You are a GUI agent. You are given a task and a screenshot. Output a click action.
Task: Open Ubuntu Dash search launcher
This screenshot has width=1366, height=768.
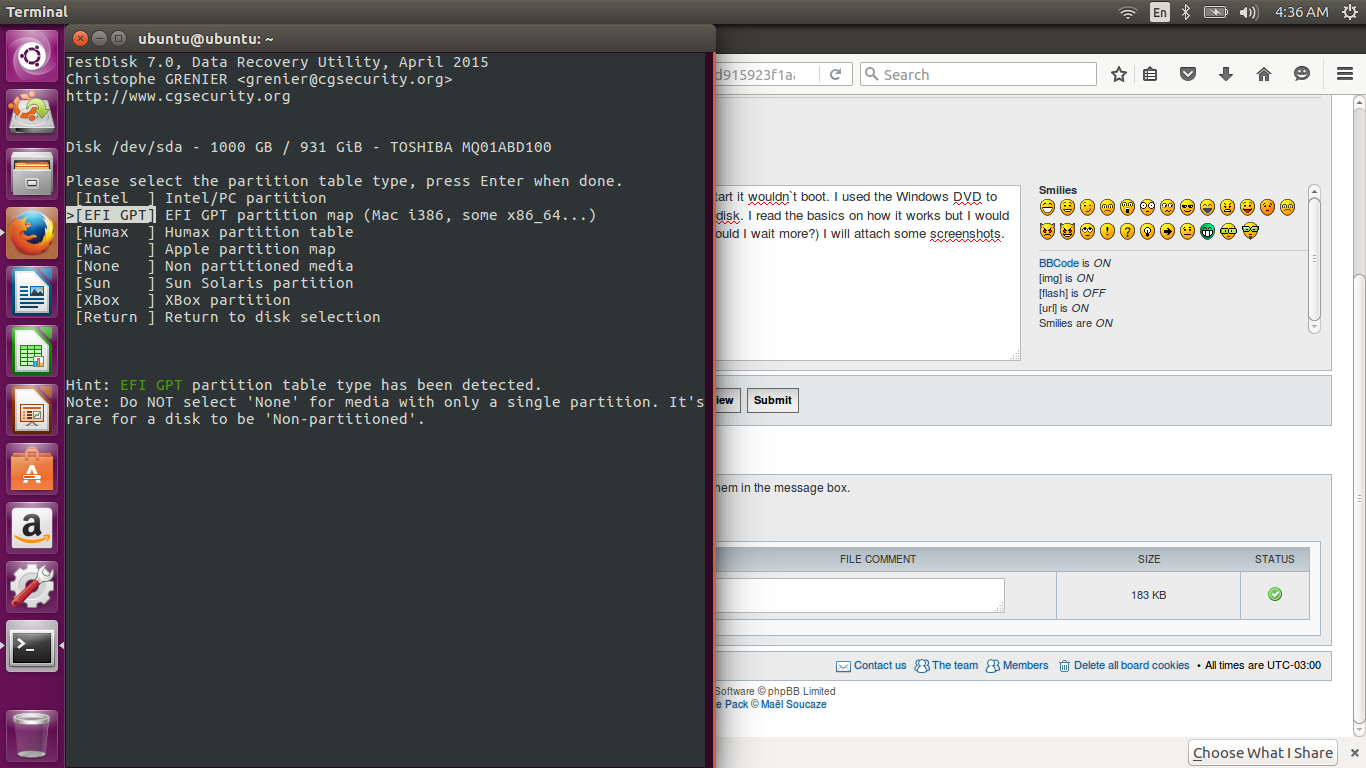(32, 56)
